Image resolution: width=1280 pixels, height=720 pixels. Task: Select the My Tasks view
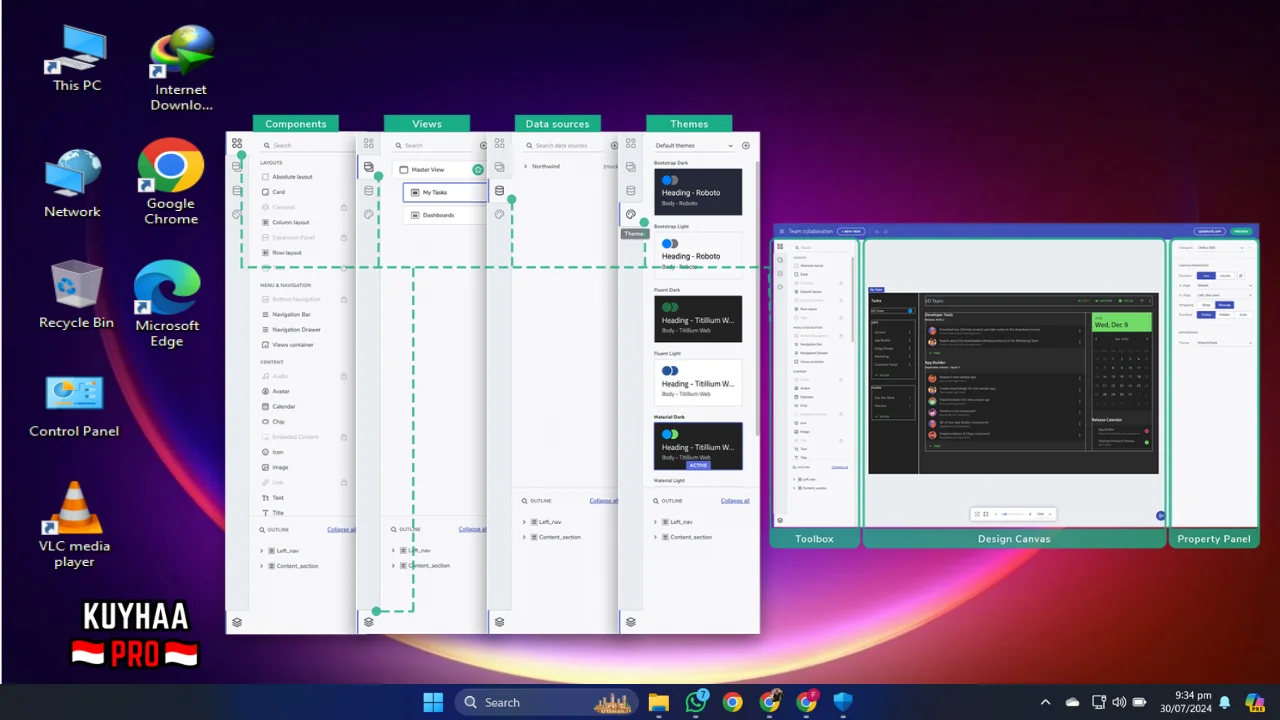click(x=445, y=192)
